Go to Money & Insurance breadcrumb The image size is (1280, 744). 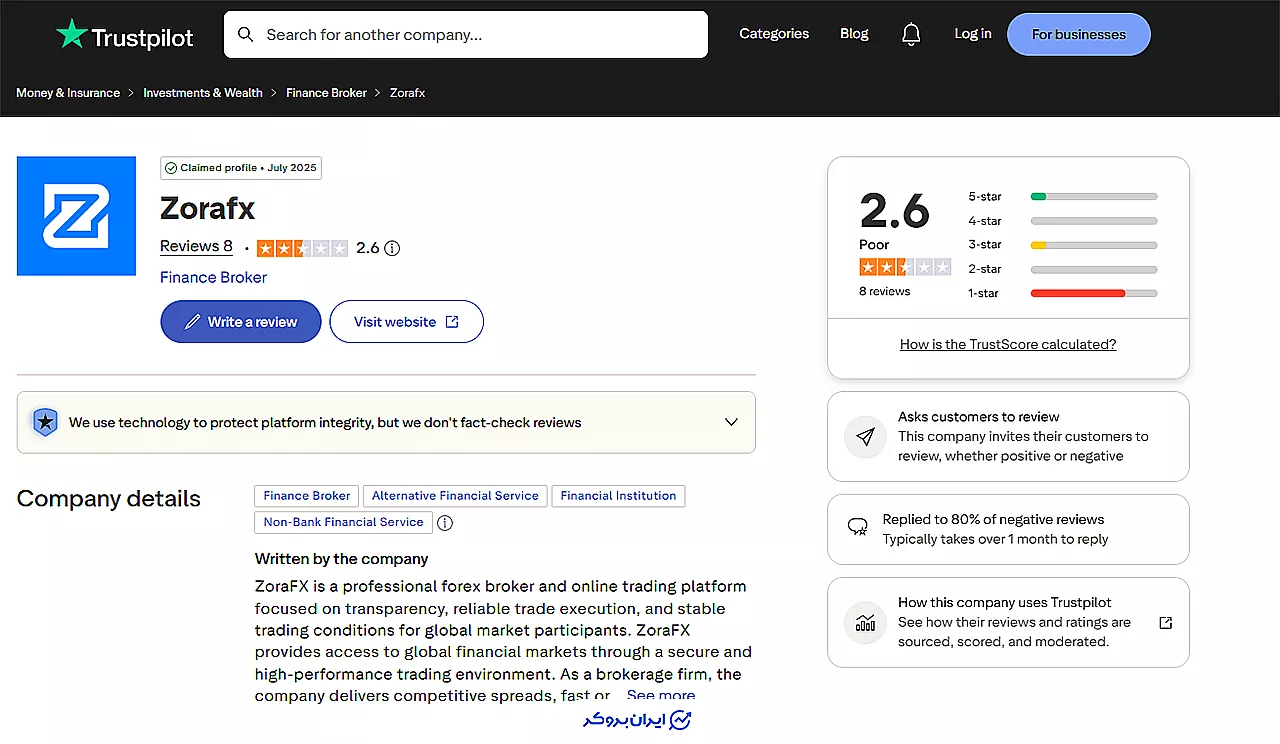(x=68, y=93)
